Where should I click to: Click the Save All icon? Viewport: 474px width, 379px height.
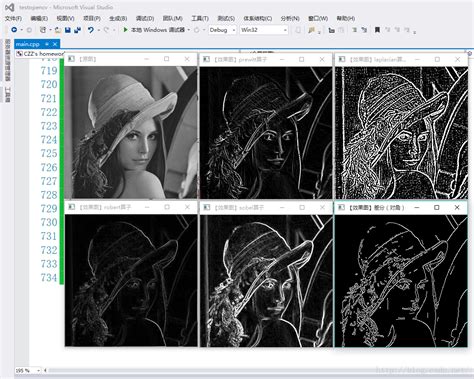[78, 30]
